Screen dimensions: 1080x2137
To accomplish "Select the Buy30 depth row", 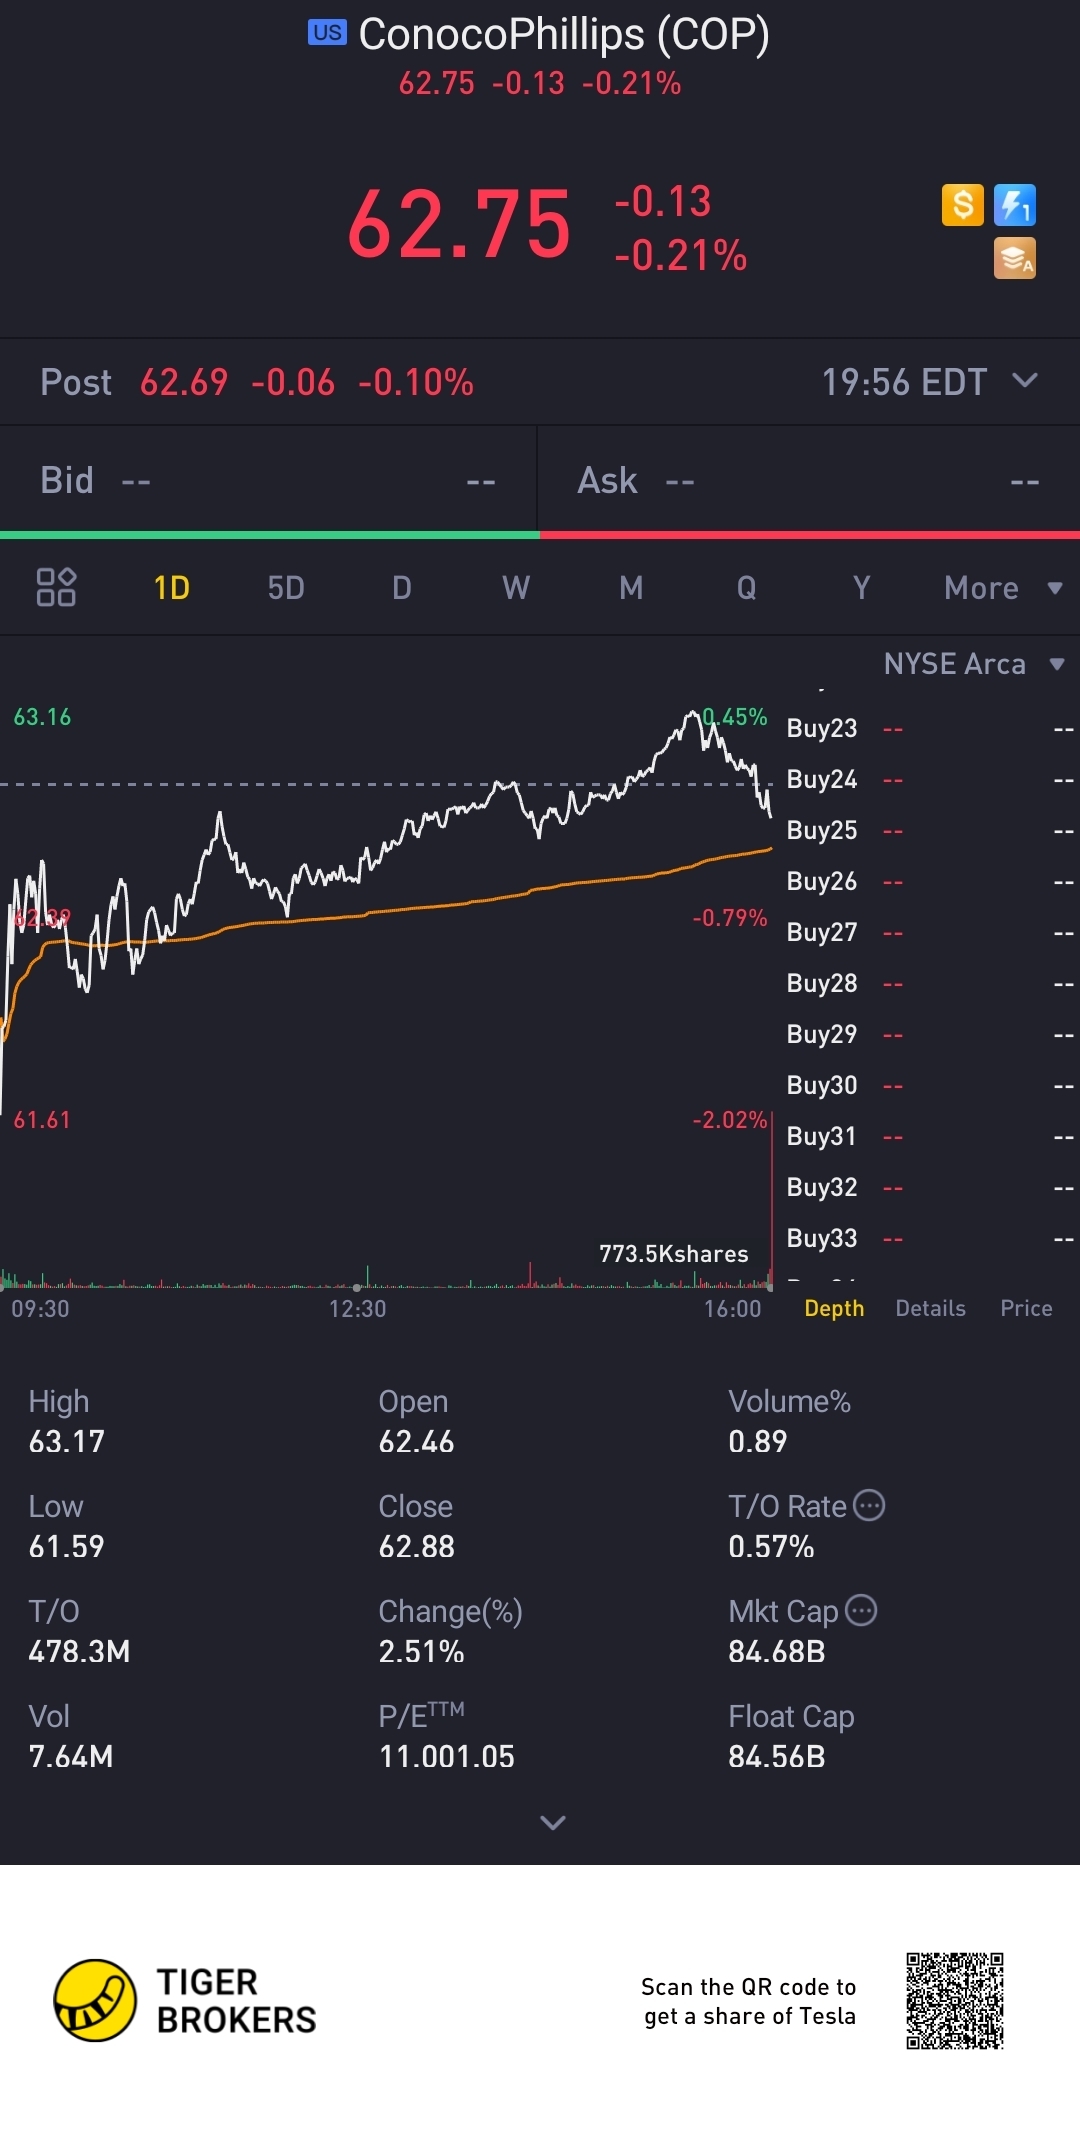I will tap(930, 1085).
